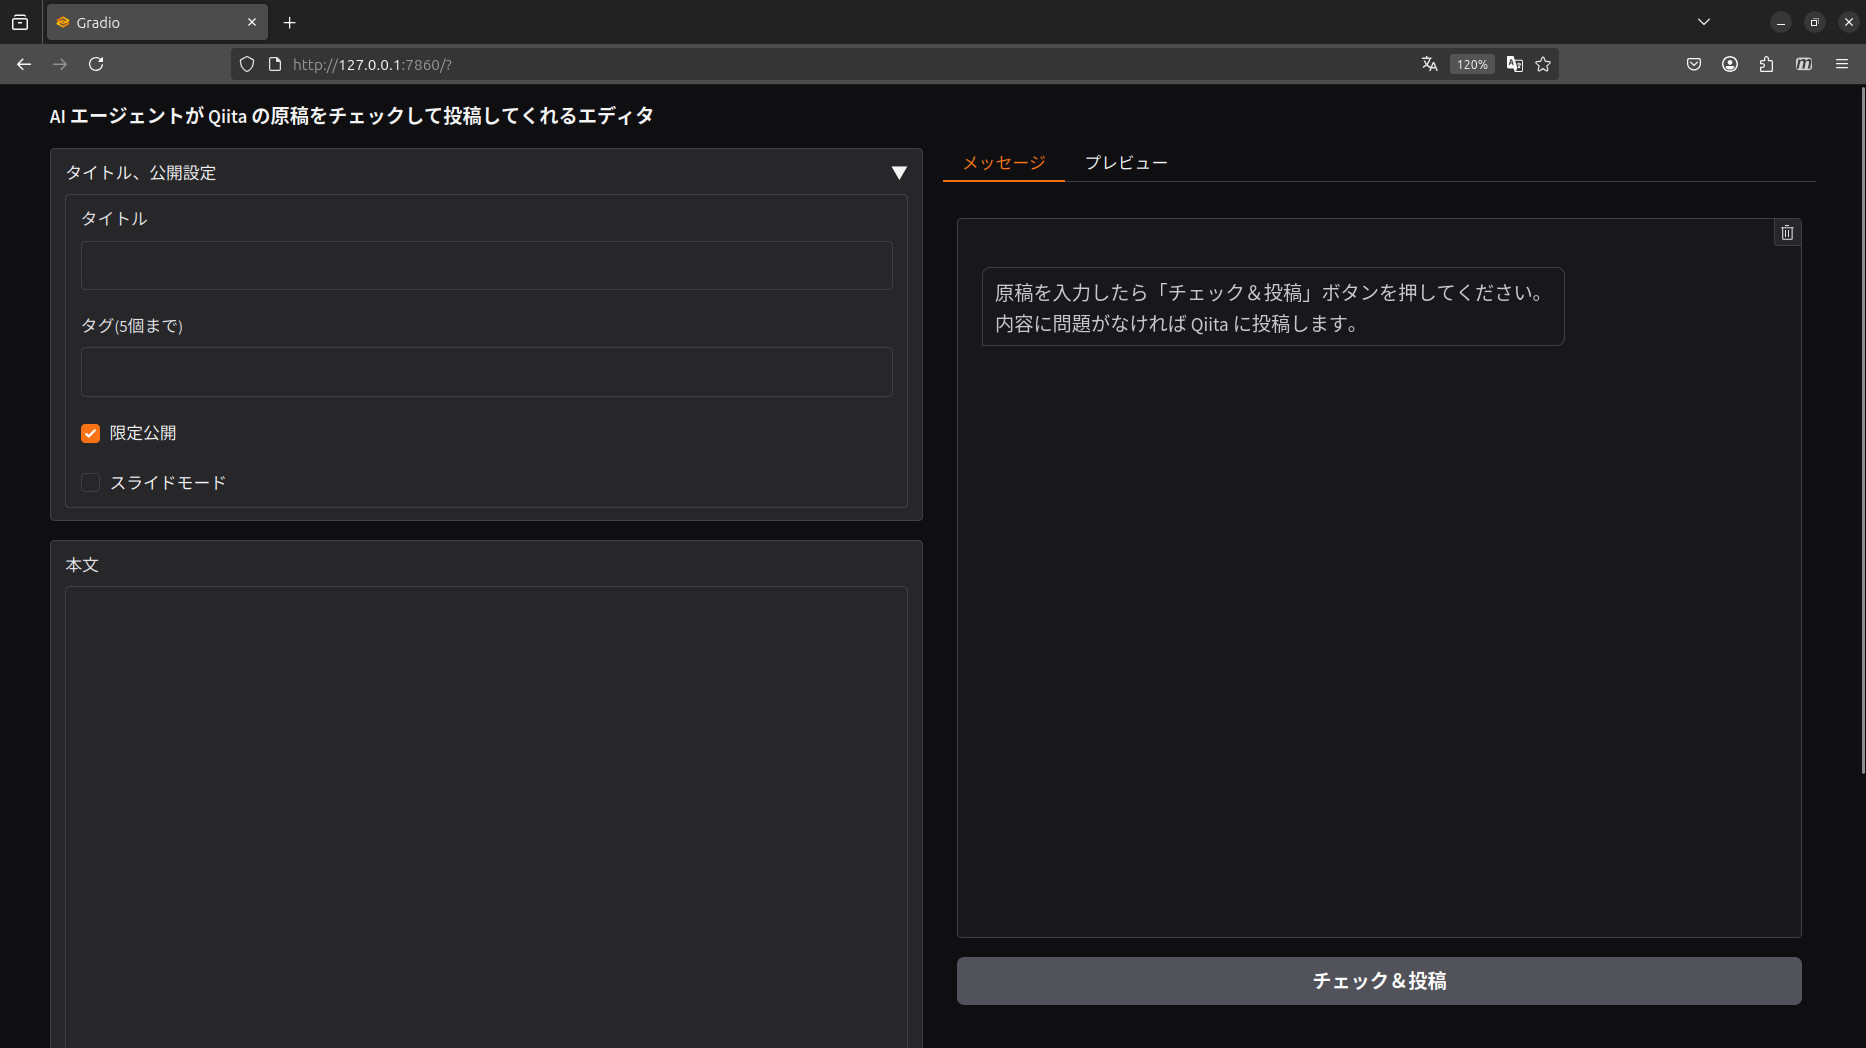The height and width of the screenshot is (1048, 1866).
Task: Click into the 本文 text area
Action: (487, 817)
